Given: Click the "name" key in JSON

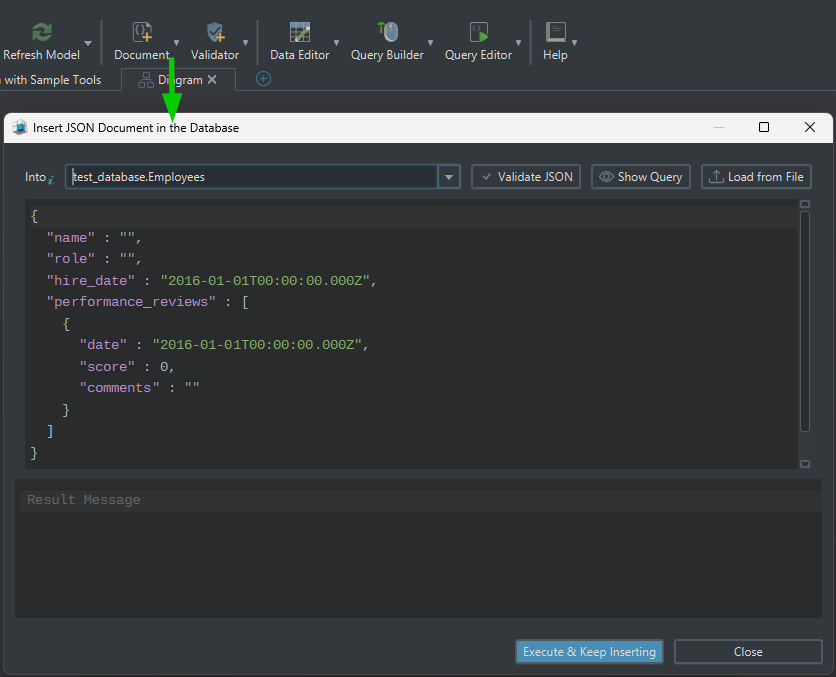Looking at the screenshot, I should click(x=70, y=238).
